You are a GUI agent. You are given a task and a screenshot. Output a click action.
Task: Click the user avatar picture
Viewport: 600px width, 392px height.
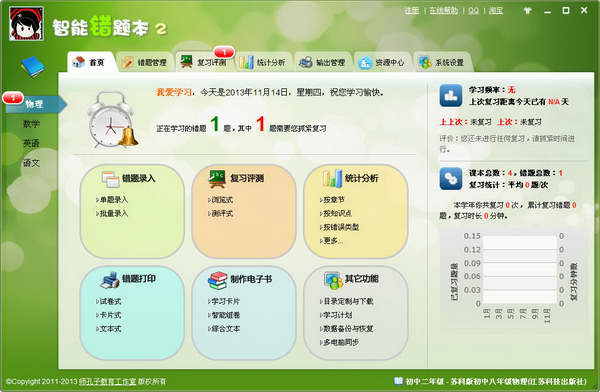point(26,24)
